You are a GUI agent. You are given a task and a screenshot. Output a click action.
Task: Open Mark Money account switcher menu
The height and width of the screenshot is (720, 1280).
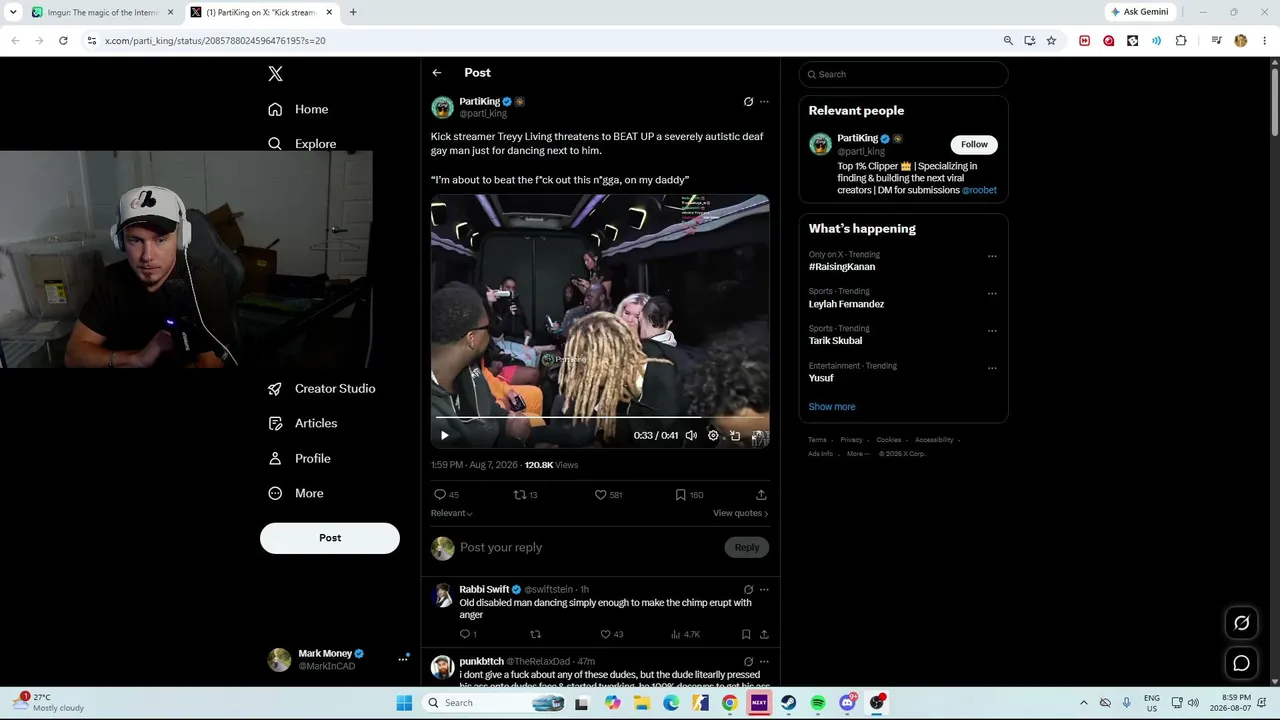403,660
